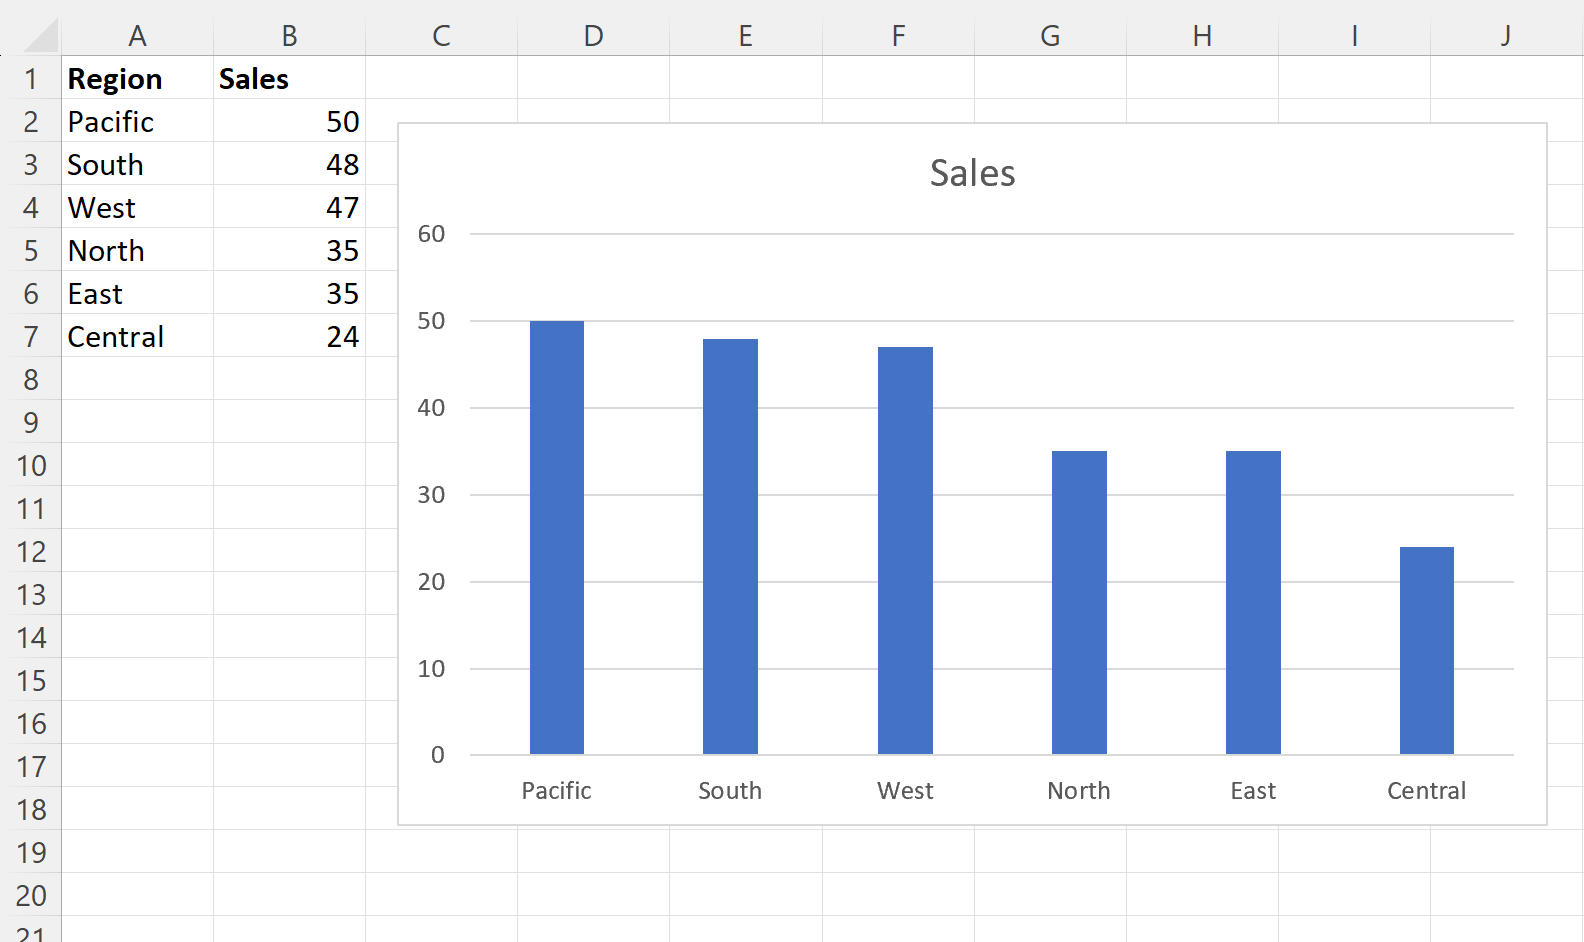Select the column F header
This screenshot has width=1584, height=942.
click(x=898, y=36)
